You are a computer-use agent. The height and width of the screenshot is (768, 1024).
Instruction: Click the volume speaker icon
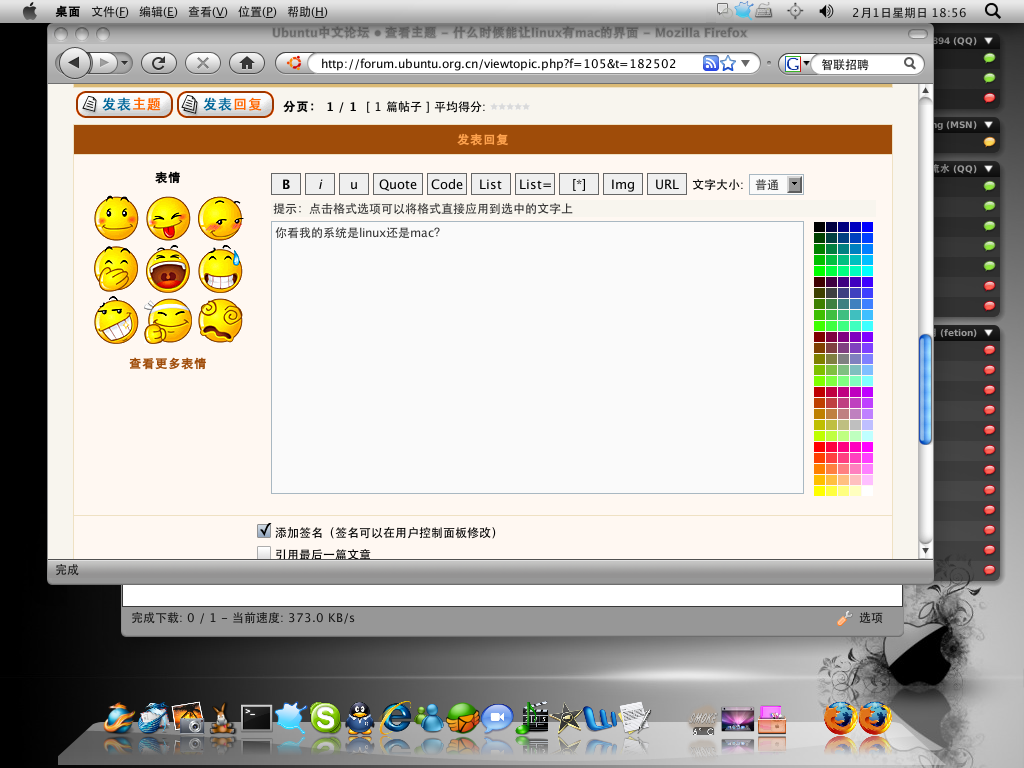[826, 11]
